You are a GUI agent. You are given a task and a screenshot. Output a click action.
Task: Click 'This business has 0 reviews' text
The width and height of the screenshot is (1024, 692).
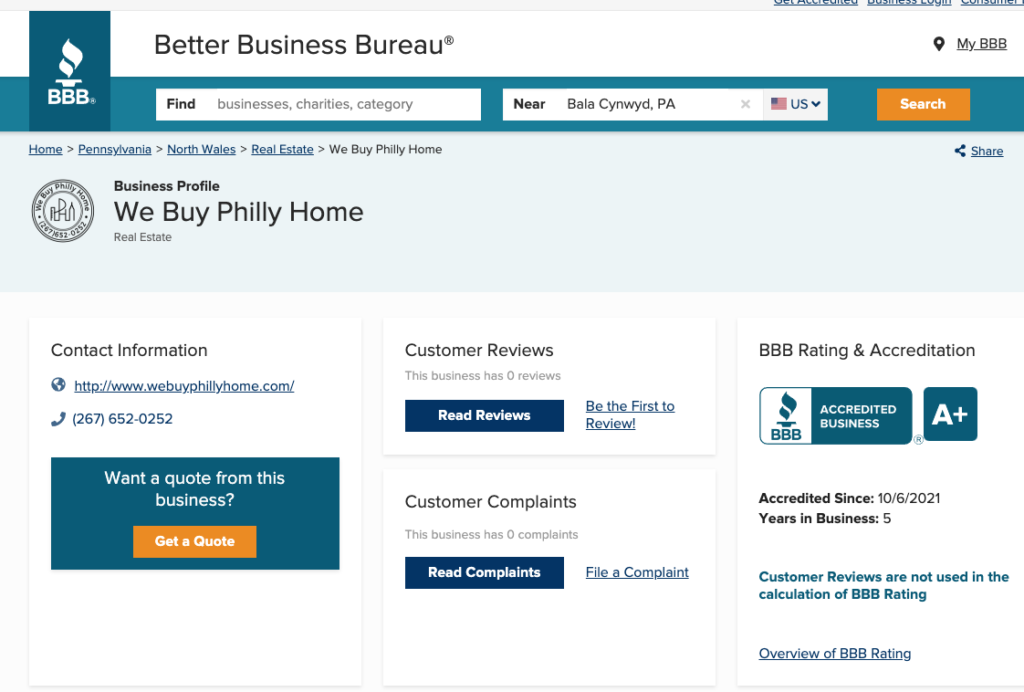coord(483,375)
